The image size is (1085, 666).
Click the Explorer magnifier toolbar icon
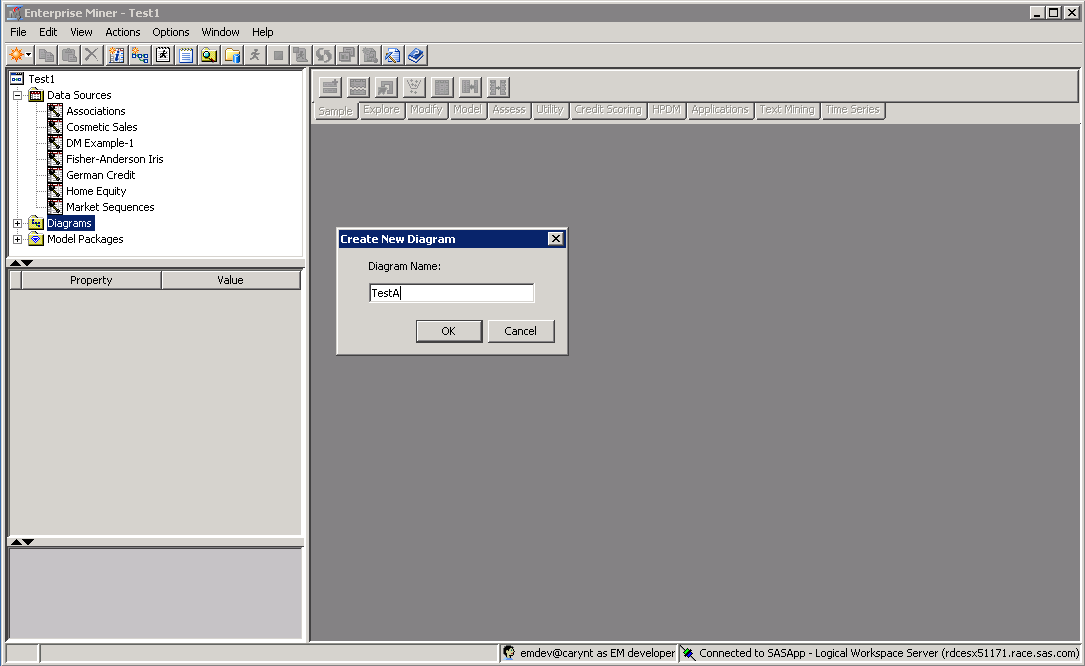(209, 55)
